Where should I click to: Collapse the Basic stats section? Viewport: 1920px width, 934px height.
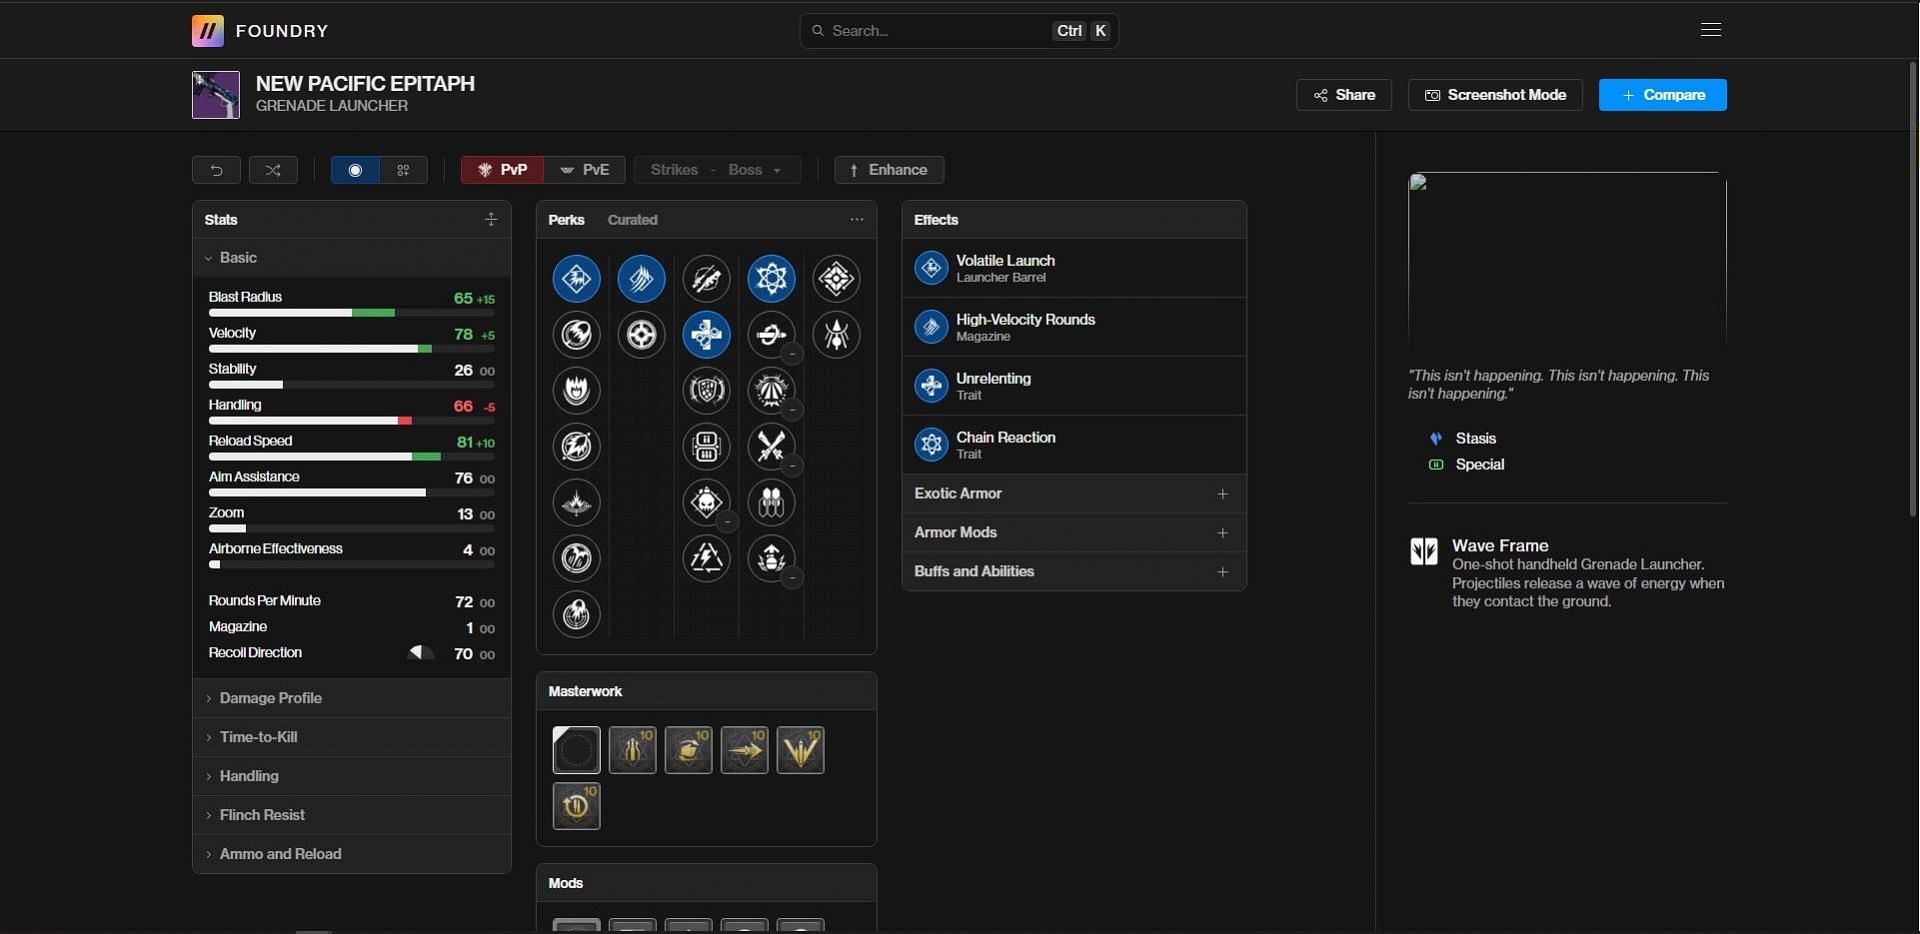pos(351,258)
